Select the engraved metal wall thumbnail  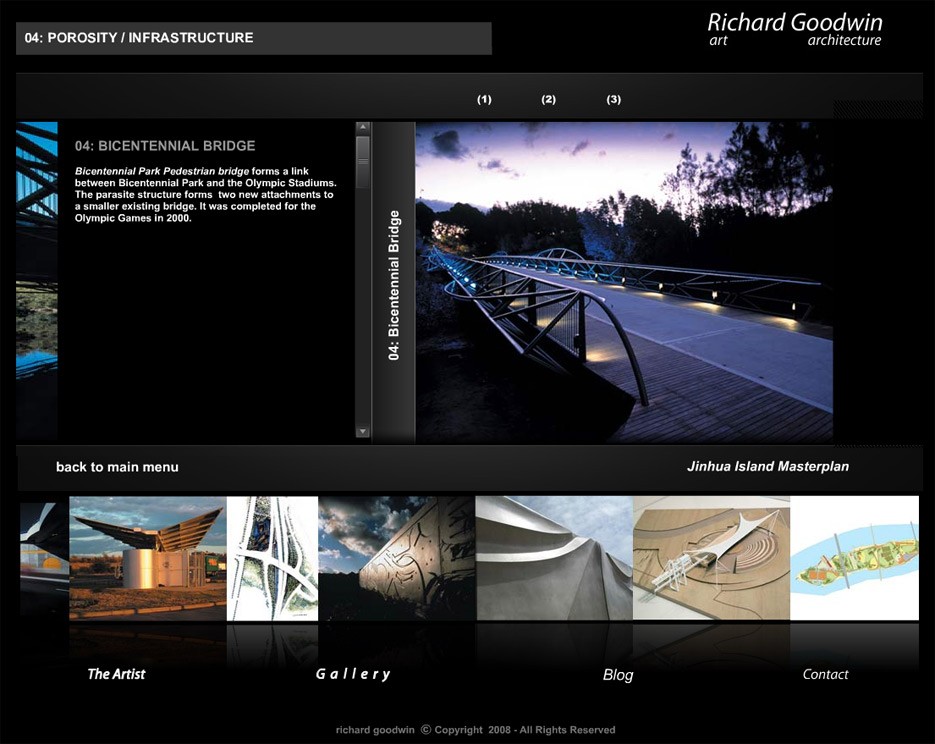click(397, 559)
